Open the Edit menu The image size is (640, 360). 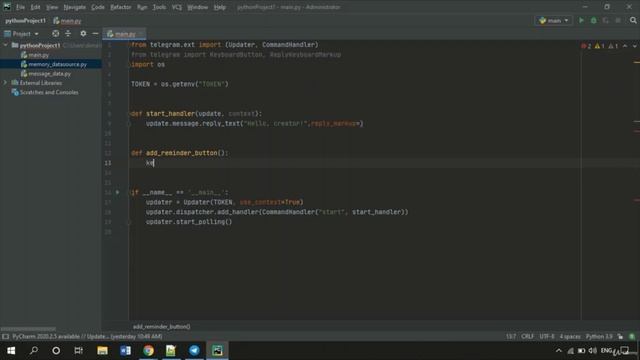pos(36,7)
